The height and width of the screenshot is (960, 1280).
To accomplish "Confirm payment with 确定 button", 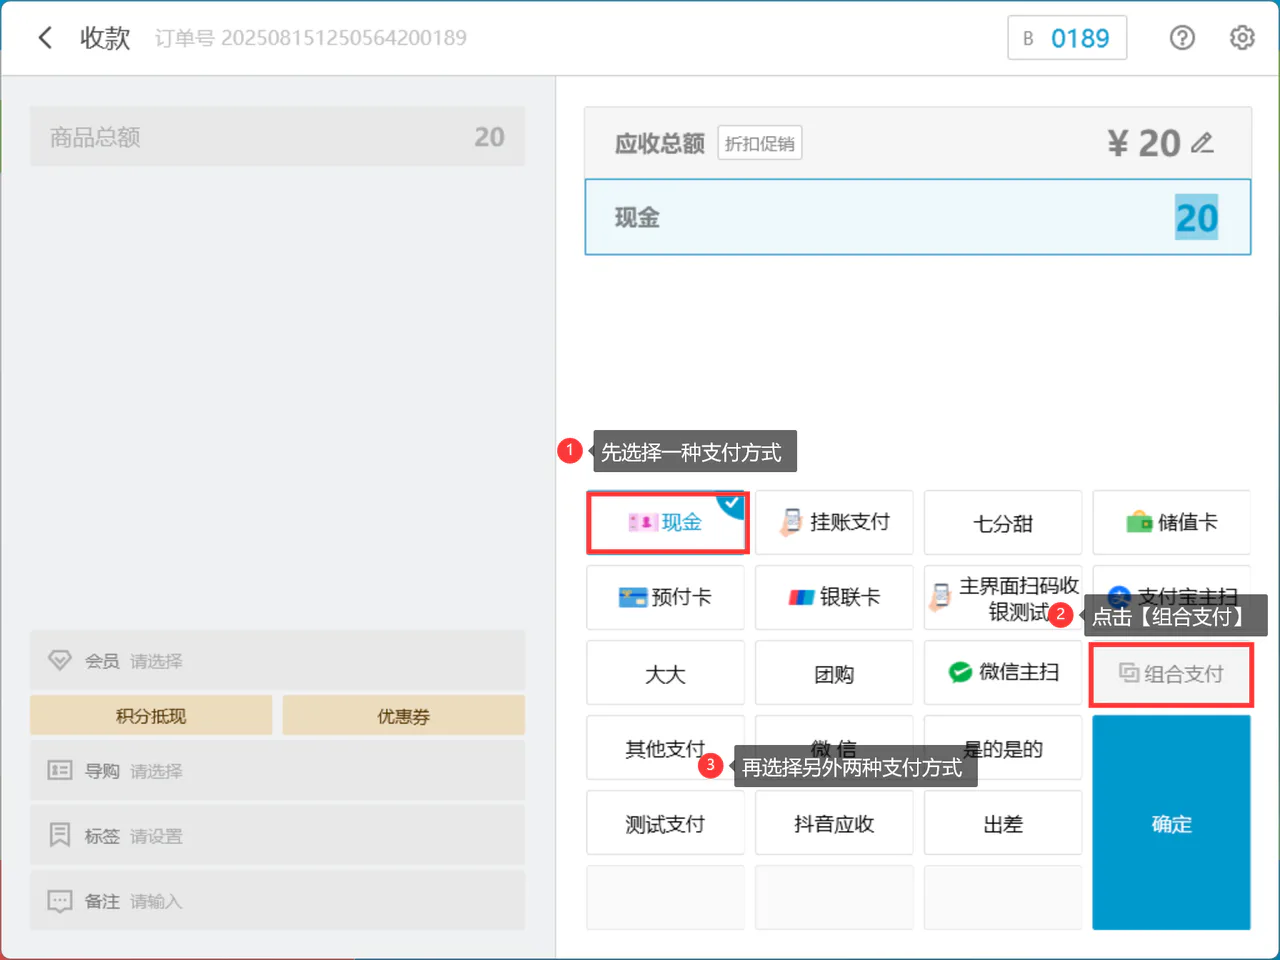I will tap(1171, 822).
